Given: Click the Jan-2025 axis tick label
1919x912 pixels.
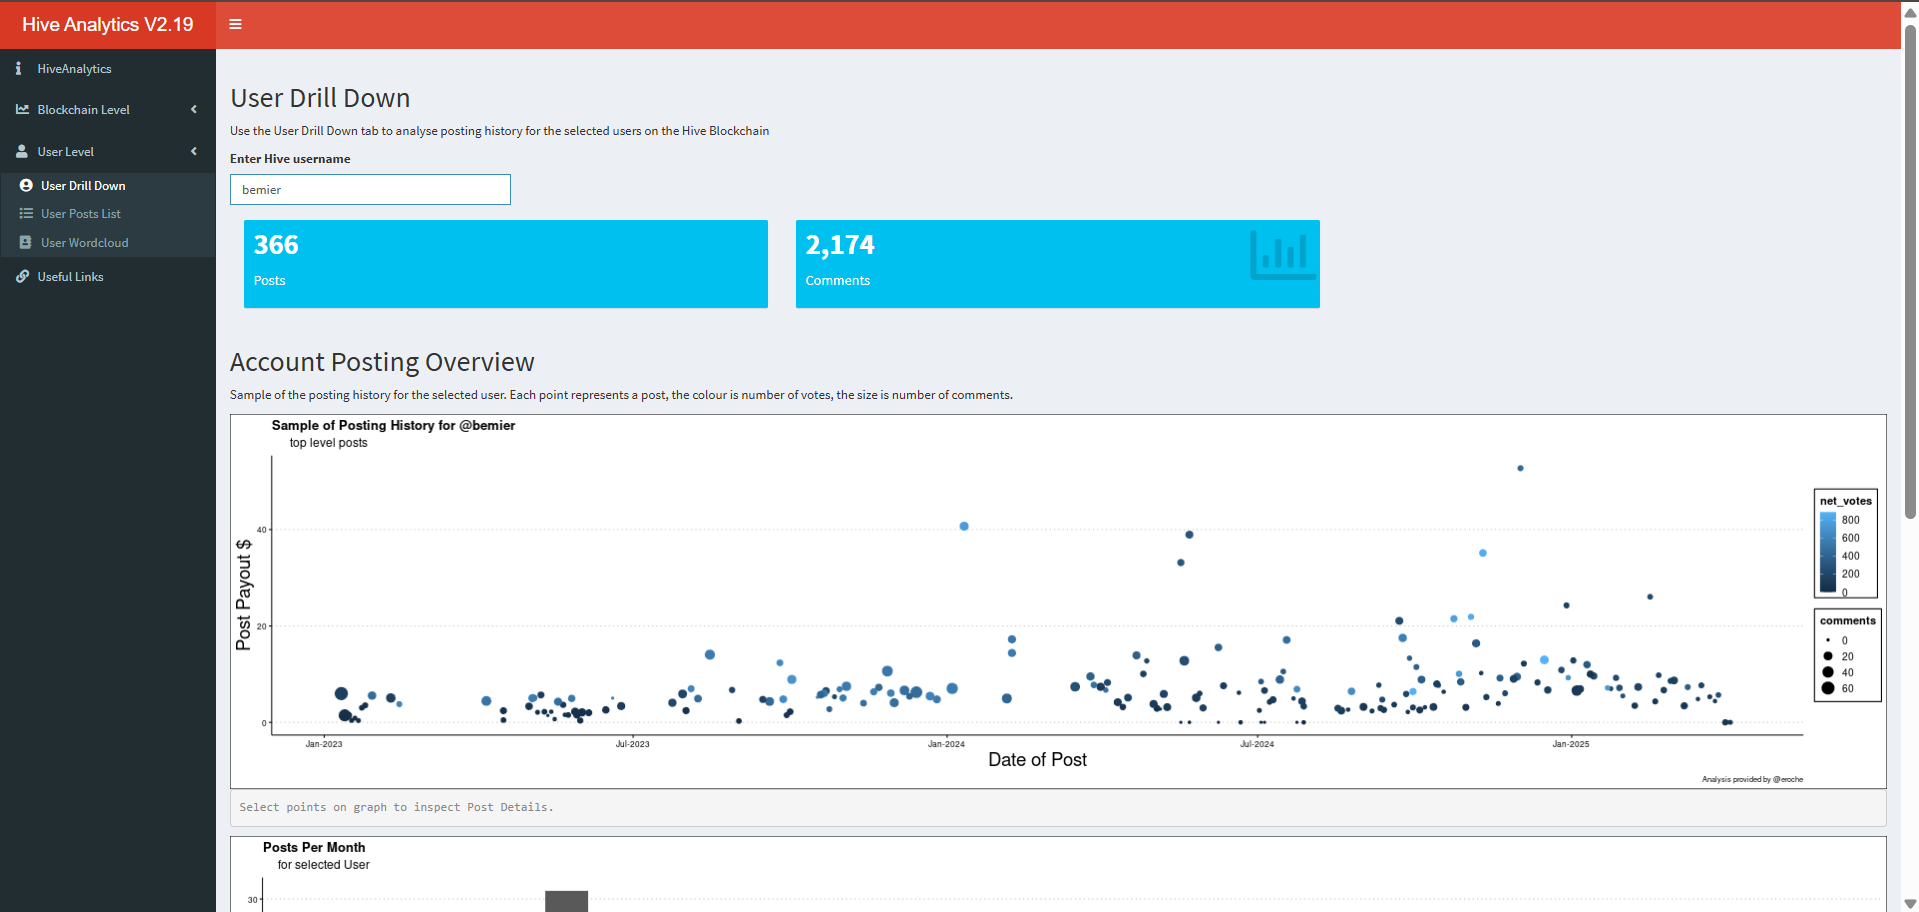Looking at the screenshot, I should [1570, 744].
